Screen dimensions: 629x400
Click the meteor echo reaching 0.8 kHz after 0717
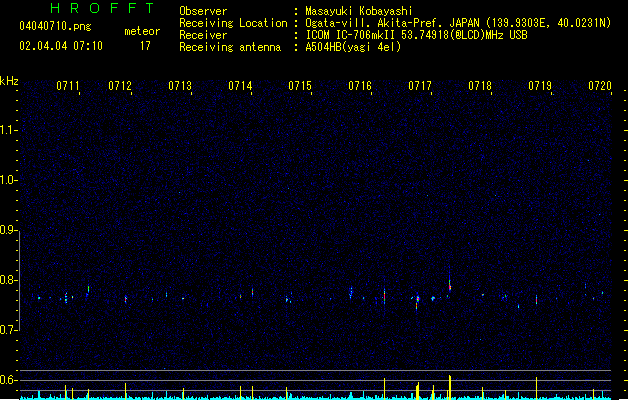(450, 283)
